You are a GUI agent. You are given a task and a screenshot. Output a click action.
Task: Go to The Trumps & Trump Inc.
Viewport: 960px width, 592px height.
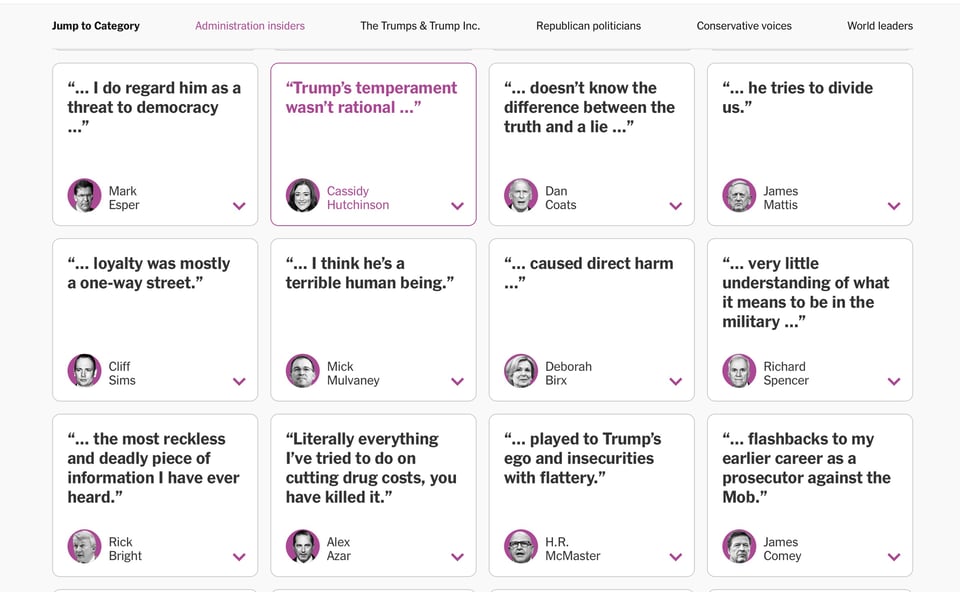pyautogui.click(x=420, y=26)
